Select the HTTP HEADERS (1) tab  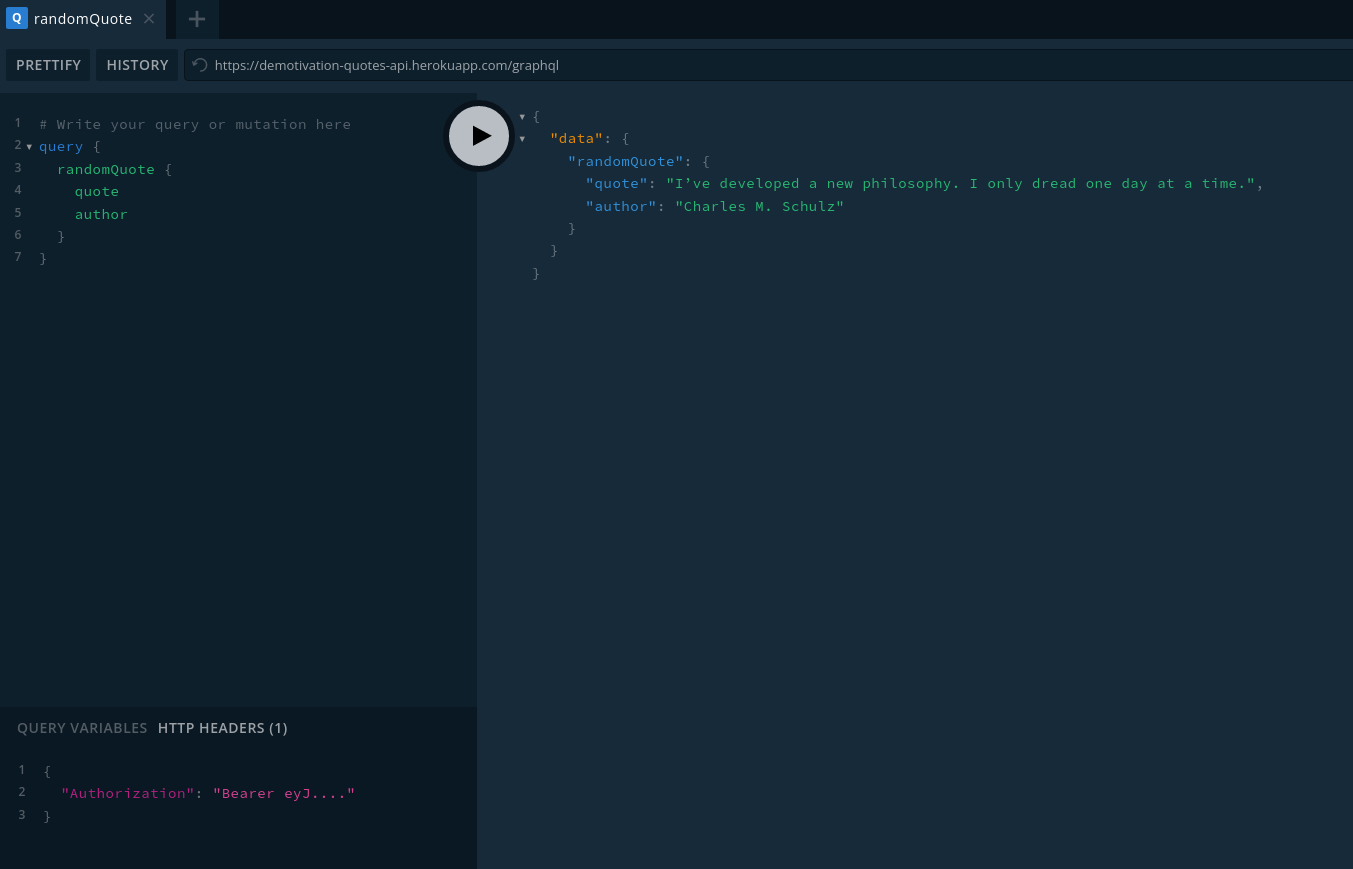pos(223,728)
